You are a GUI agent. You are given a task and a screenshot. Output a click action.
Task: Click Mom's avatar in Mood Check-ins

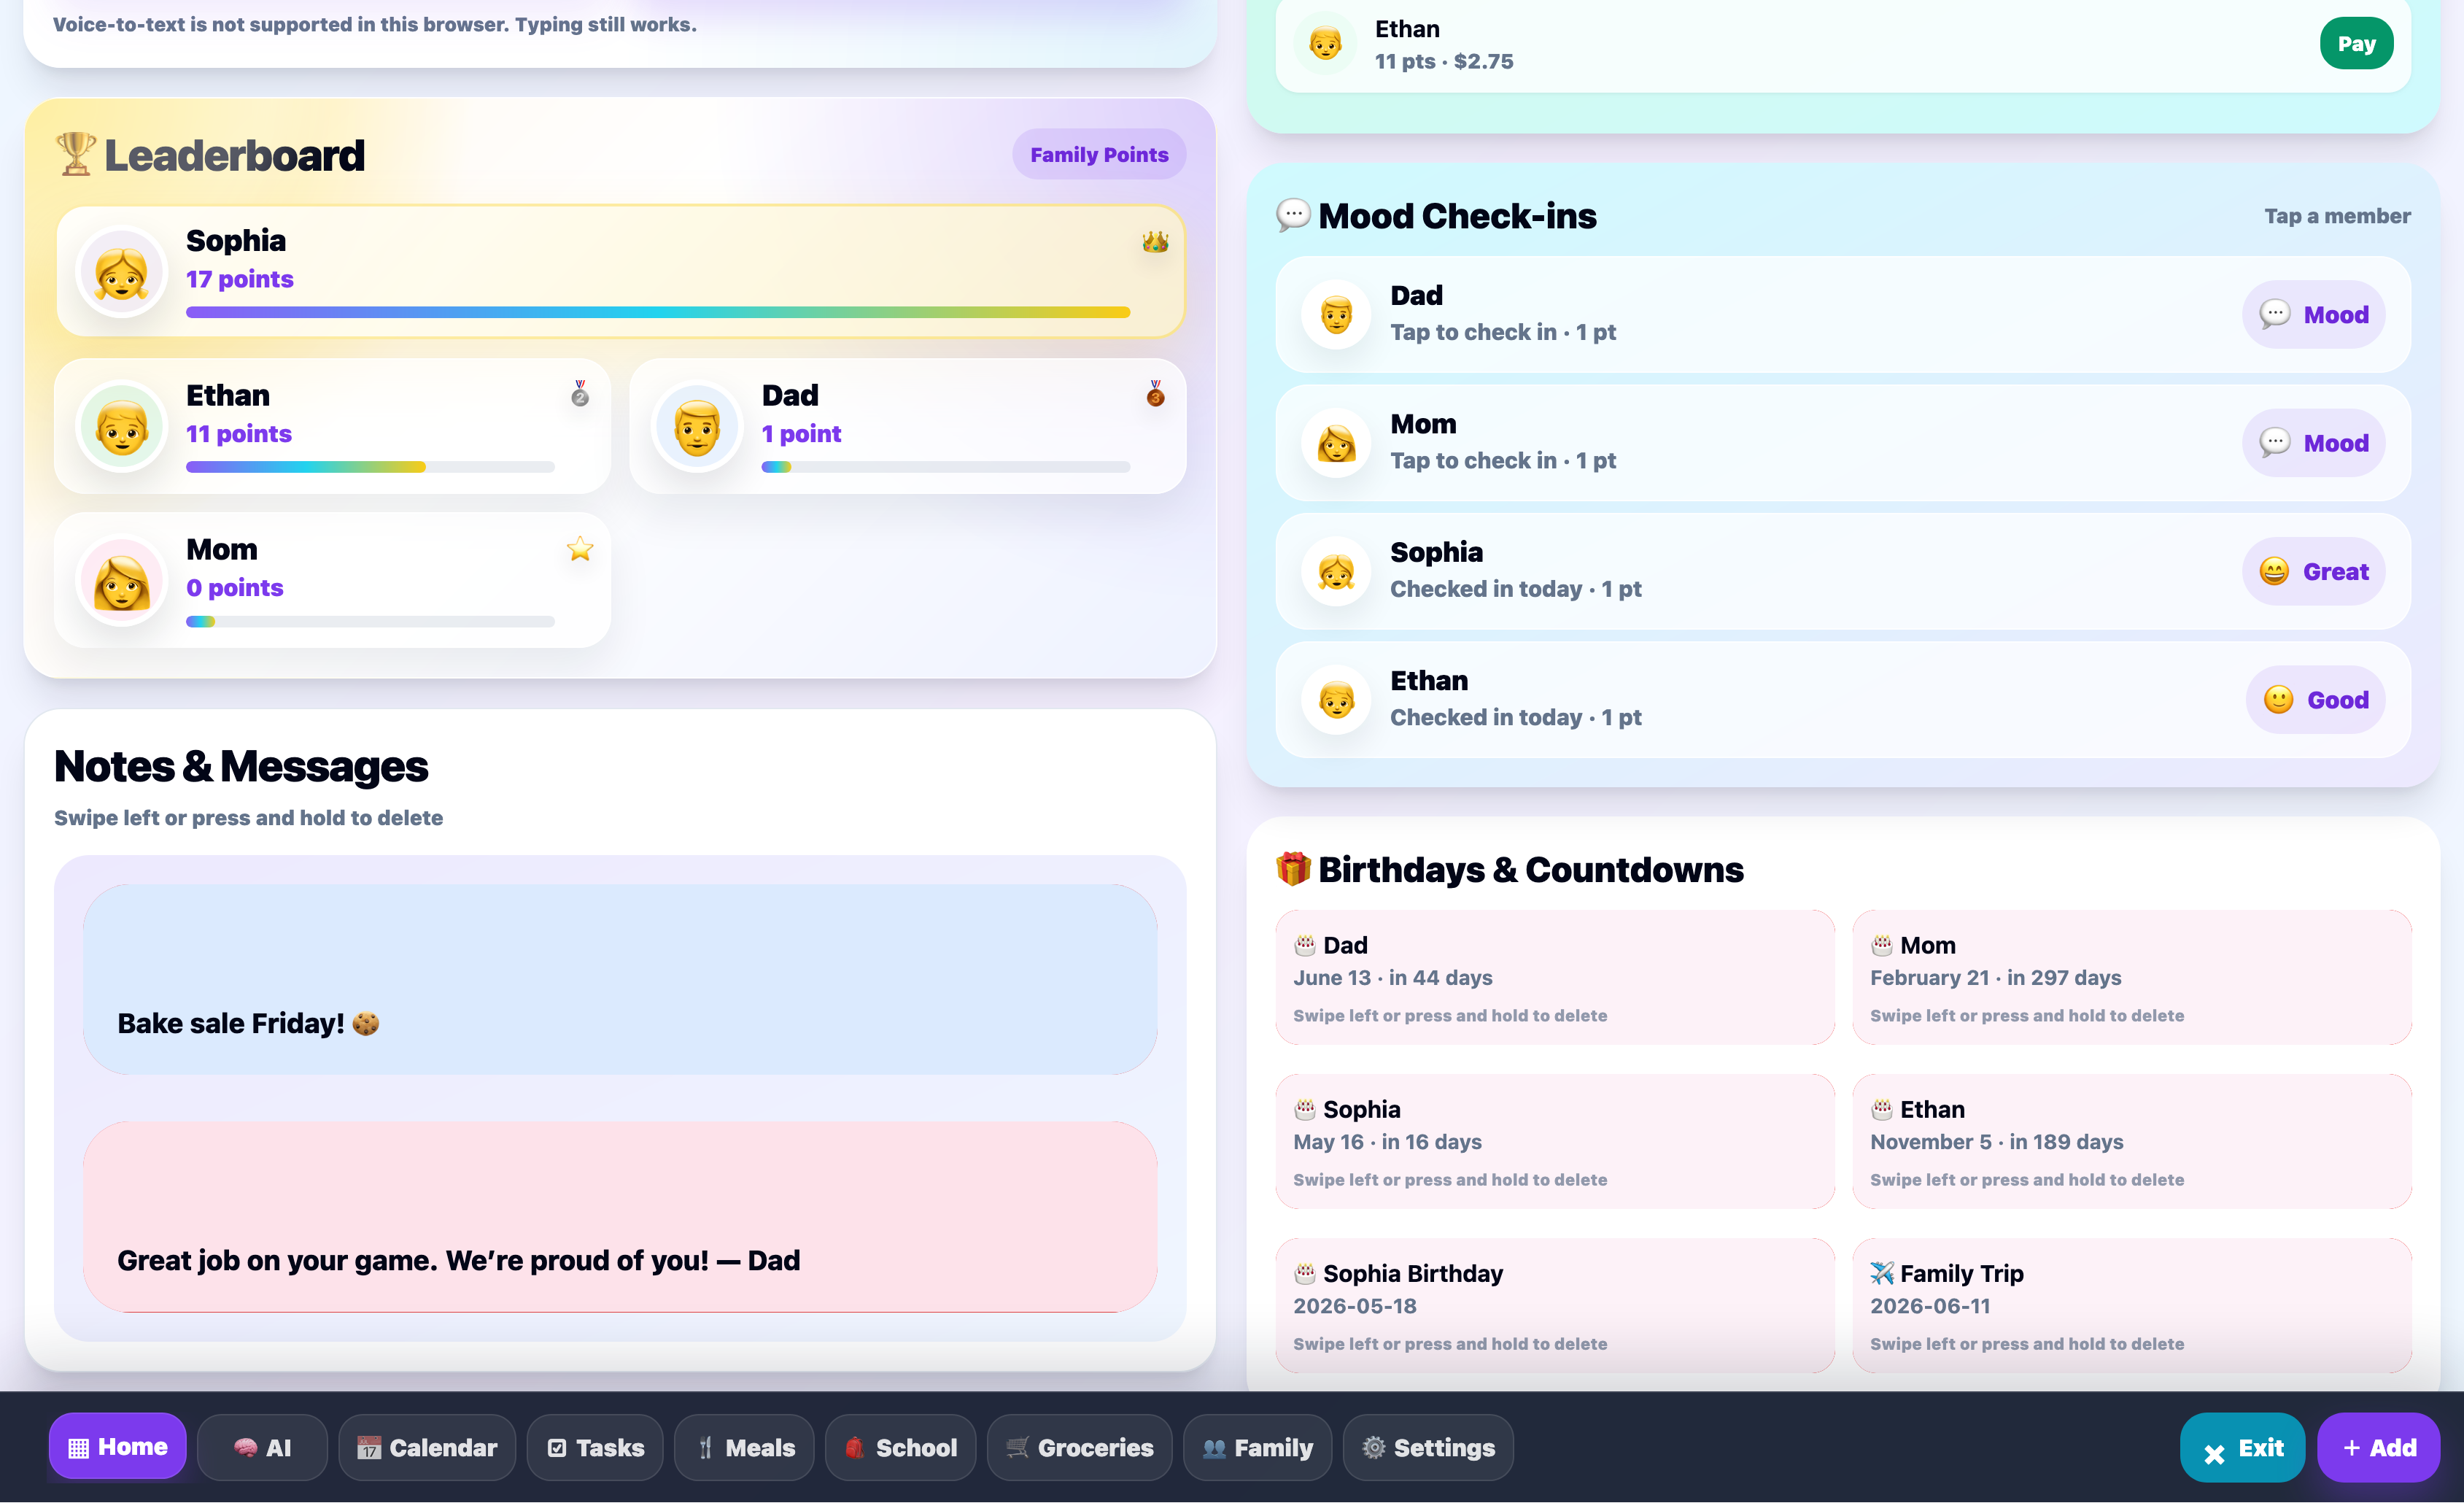point(1336,443)
